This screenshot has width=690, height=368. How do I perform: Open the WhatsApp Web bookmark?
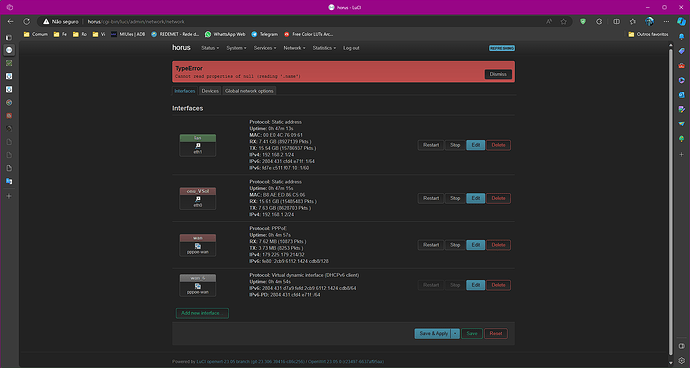(x=225, y=34)
